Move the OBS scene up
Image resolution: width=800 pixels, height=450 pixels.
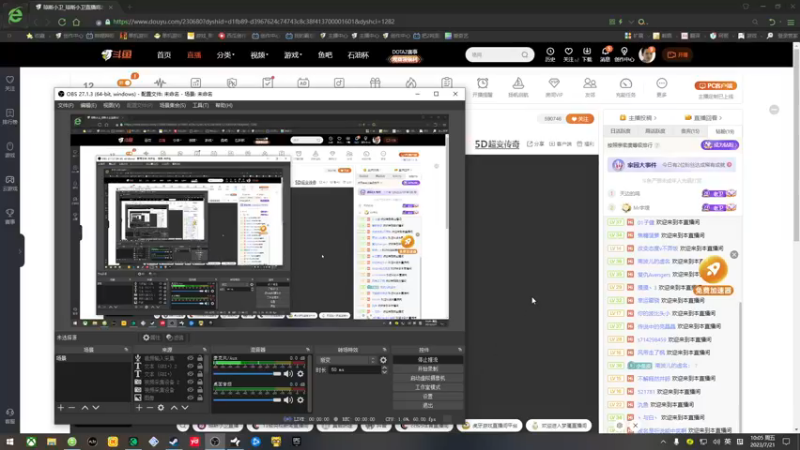tap(85, 408)
